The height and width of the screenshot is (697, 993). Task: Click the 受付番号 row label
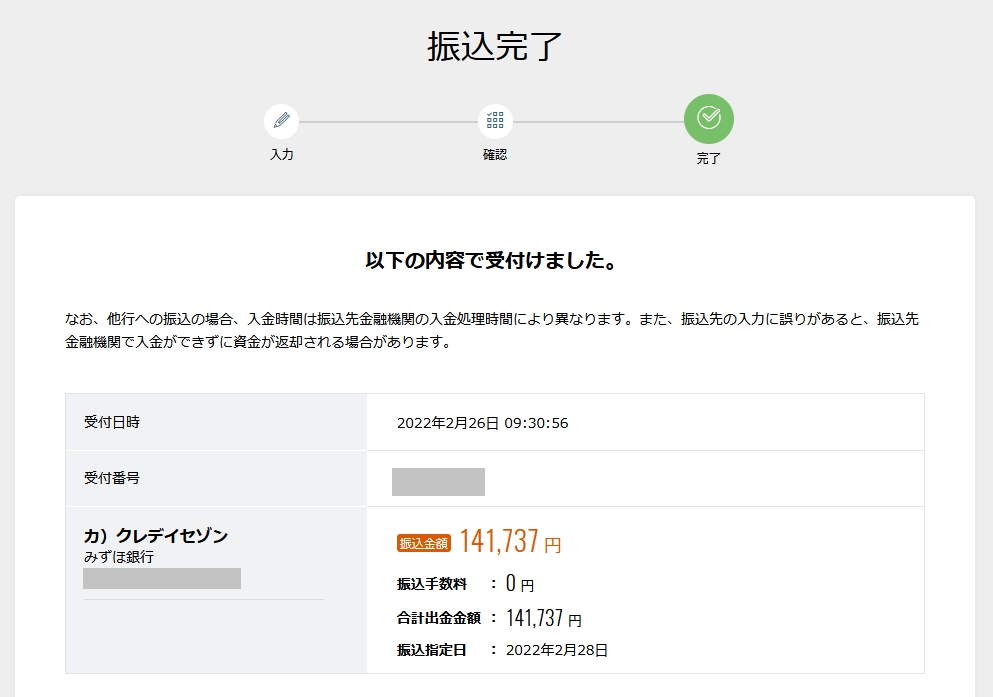coord(112,478)
